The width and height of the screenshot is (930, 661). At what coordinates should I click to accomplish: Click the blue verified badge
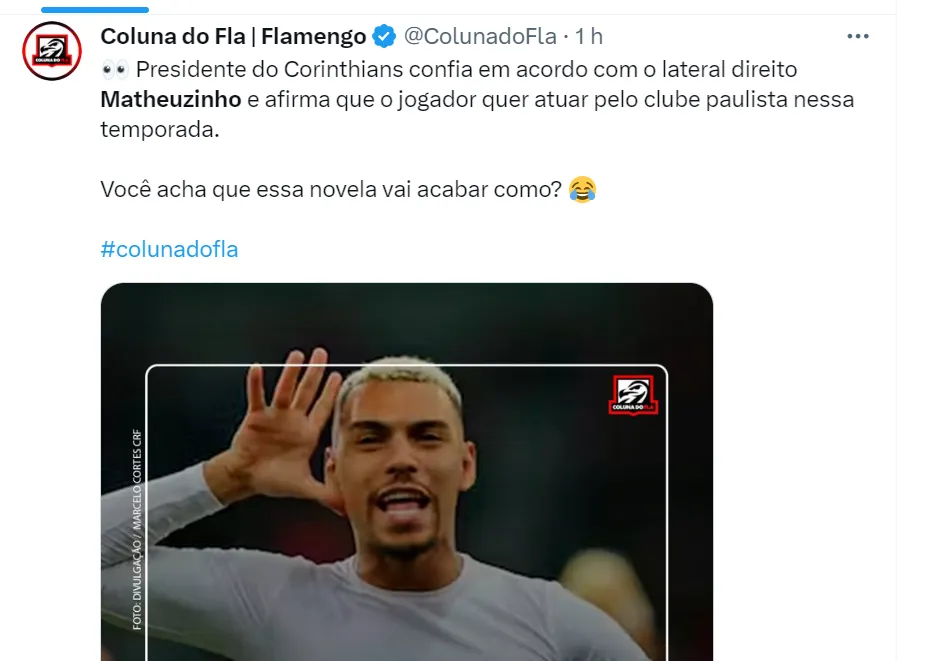pos(384,37)
